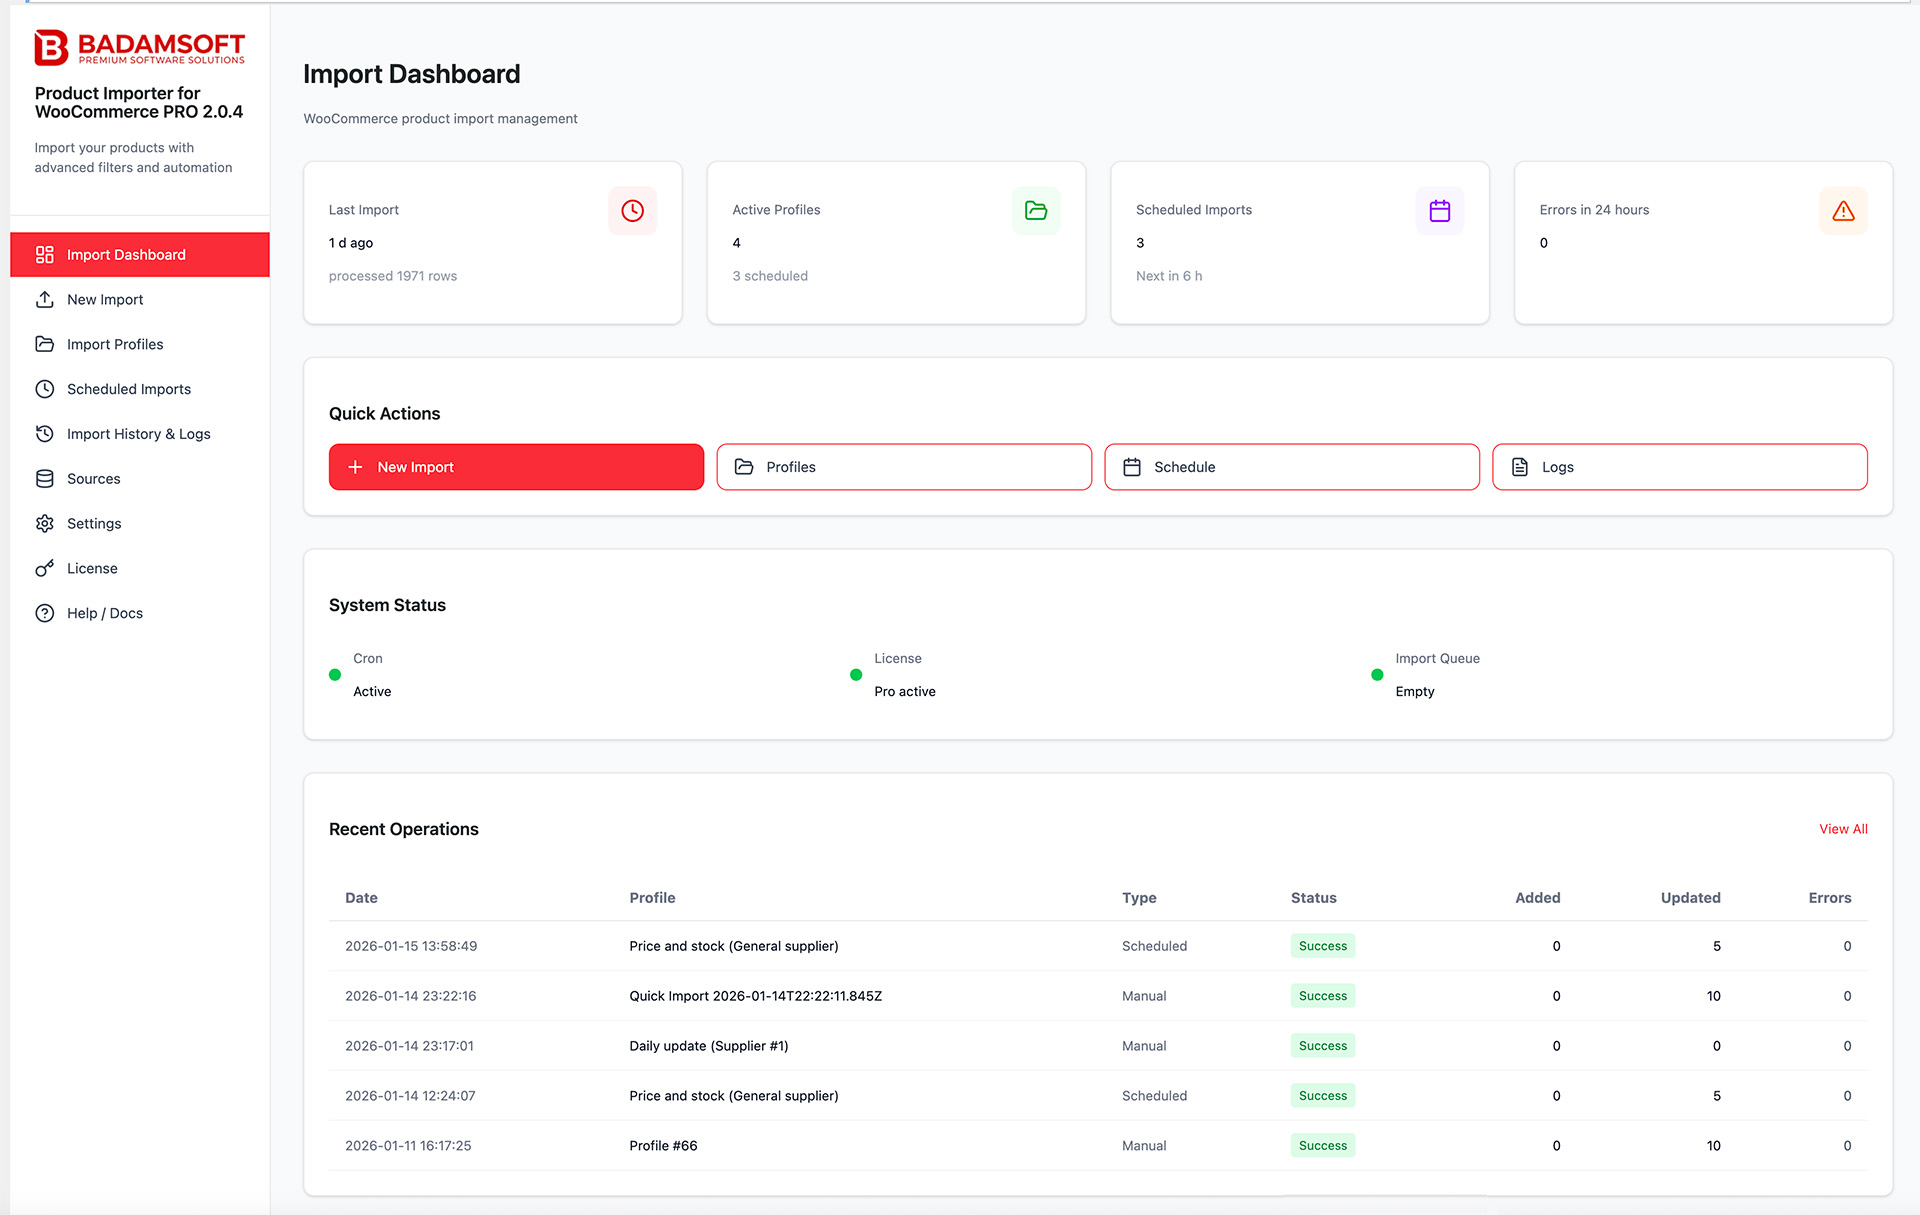Image resolution: width=1920 pixels, height=1215 pixels.
Task: Open Help / Docs question mark icon
Action: coord(44,612)
